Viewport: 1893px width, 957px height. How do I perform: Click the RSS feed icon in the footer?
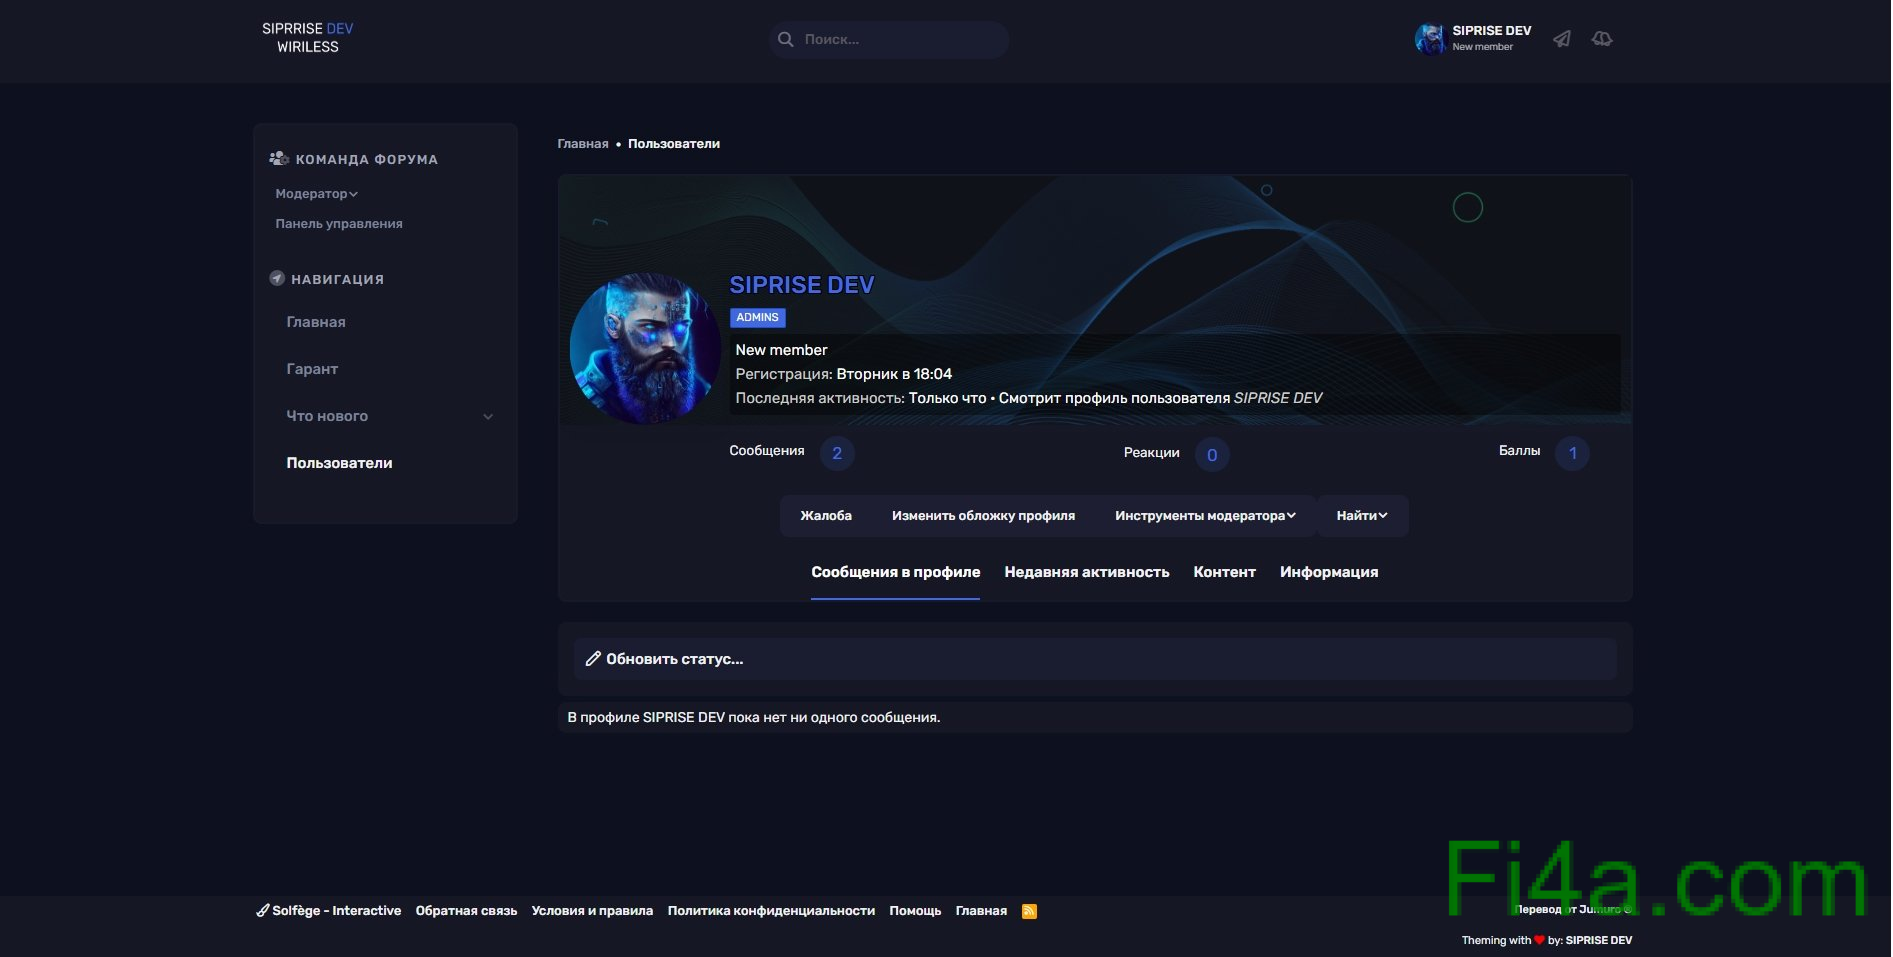(x=1029, y=911)
